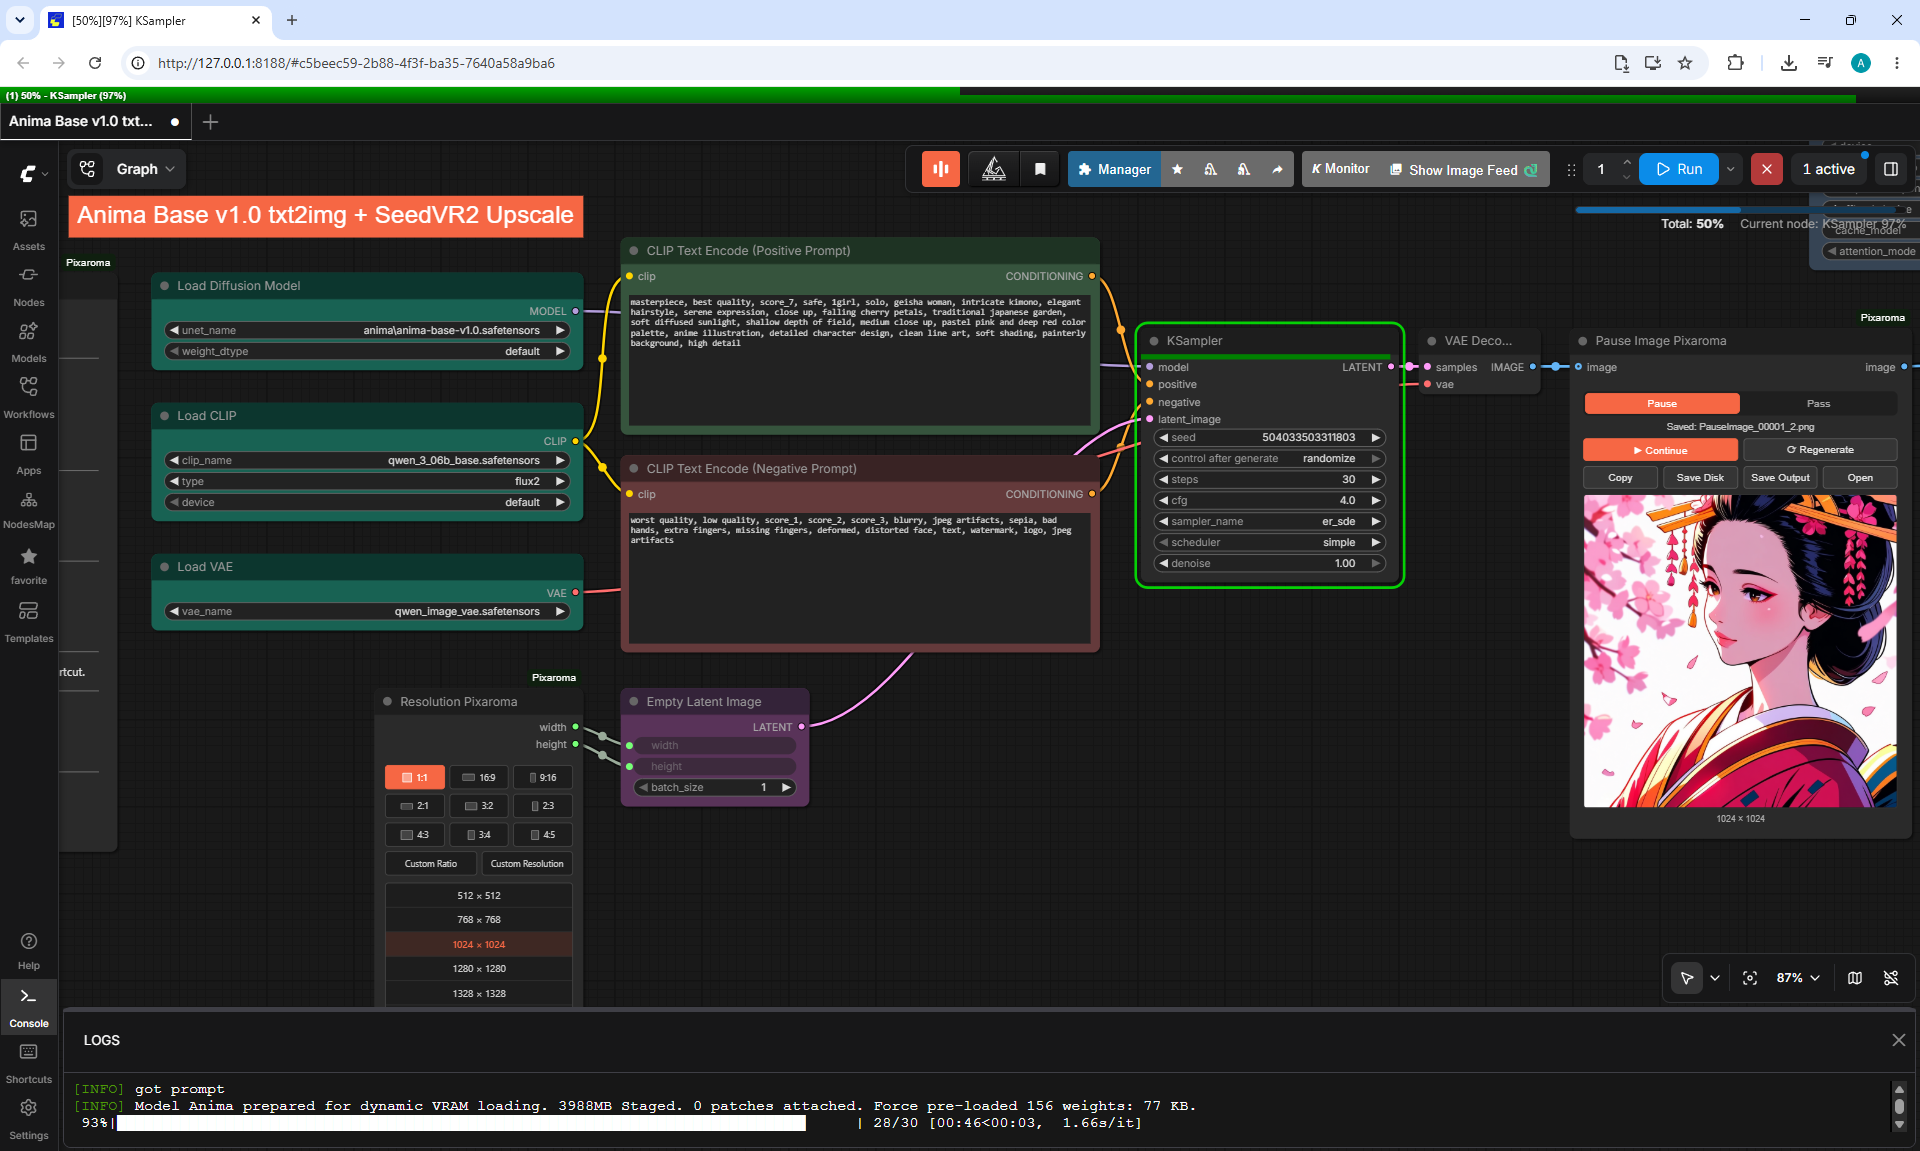The image size is (1920, 1151).
Task: Open the 1 active jobs queue
Action: pyautogui.click(x=1829, y=169)
